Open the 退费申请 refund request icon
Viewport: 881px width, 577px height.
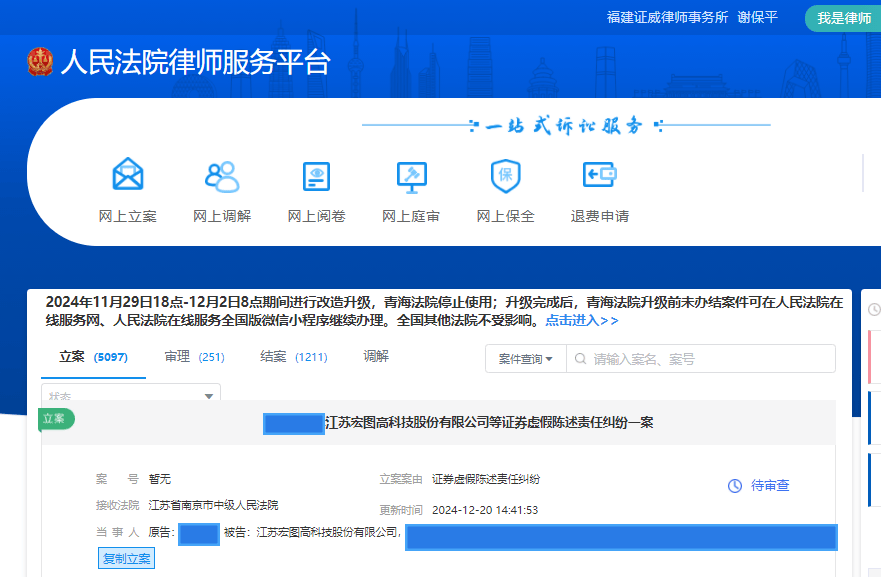(x=600, y=175)
